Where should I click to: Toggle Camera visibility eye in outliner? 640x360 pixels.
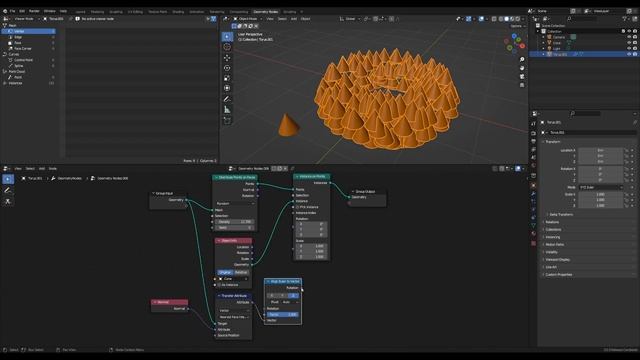pyautogui.click(x=629, y=37)
